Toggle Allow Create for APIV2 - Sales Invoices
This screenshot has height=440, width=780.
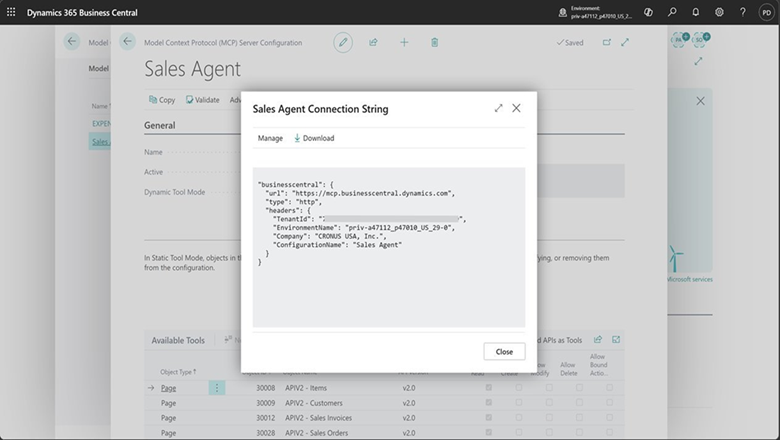(x=519, y=417)
